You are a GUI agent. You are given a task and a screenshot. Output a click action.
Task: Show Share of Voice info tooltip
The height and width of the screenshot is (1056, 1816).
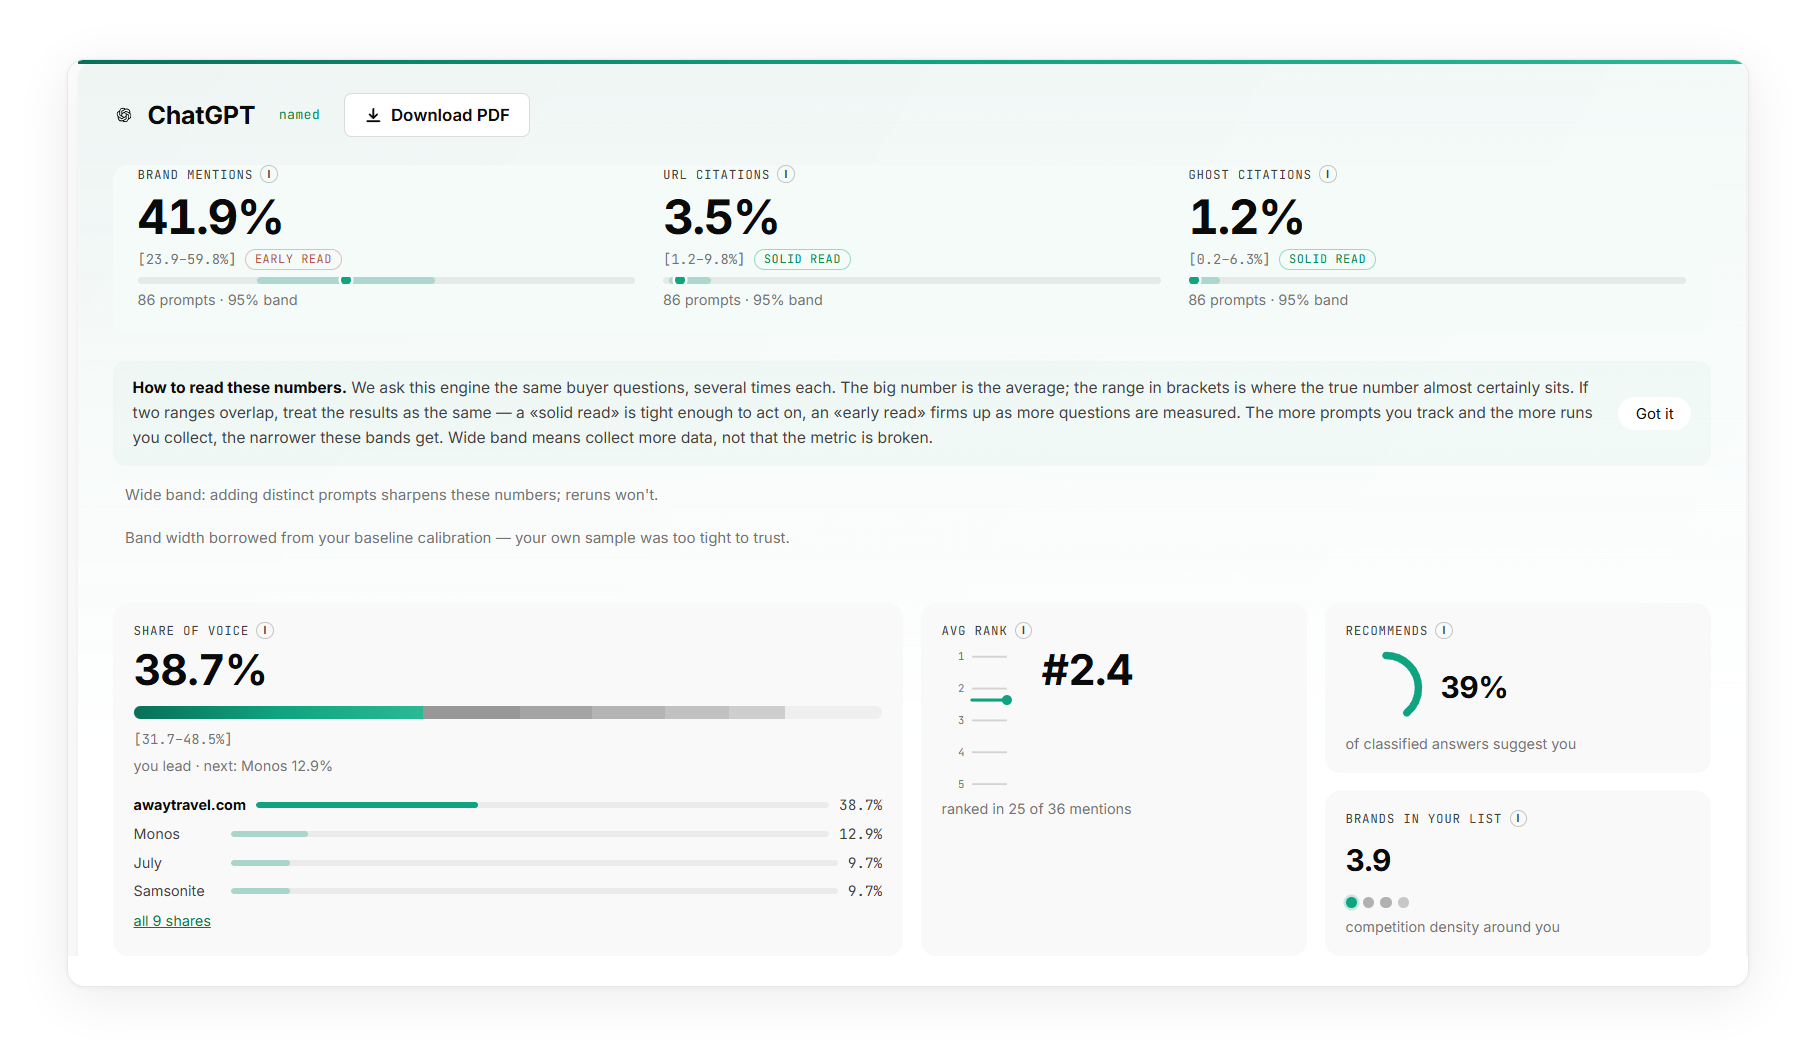(x=265, y=630)
